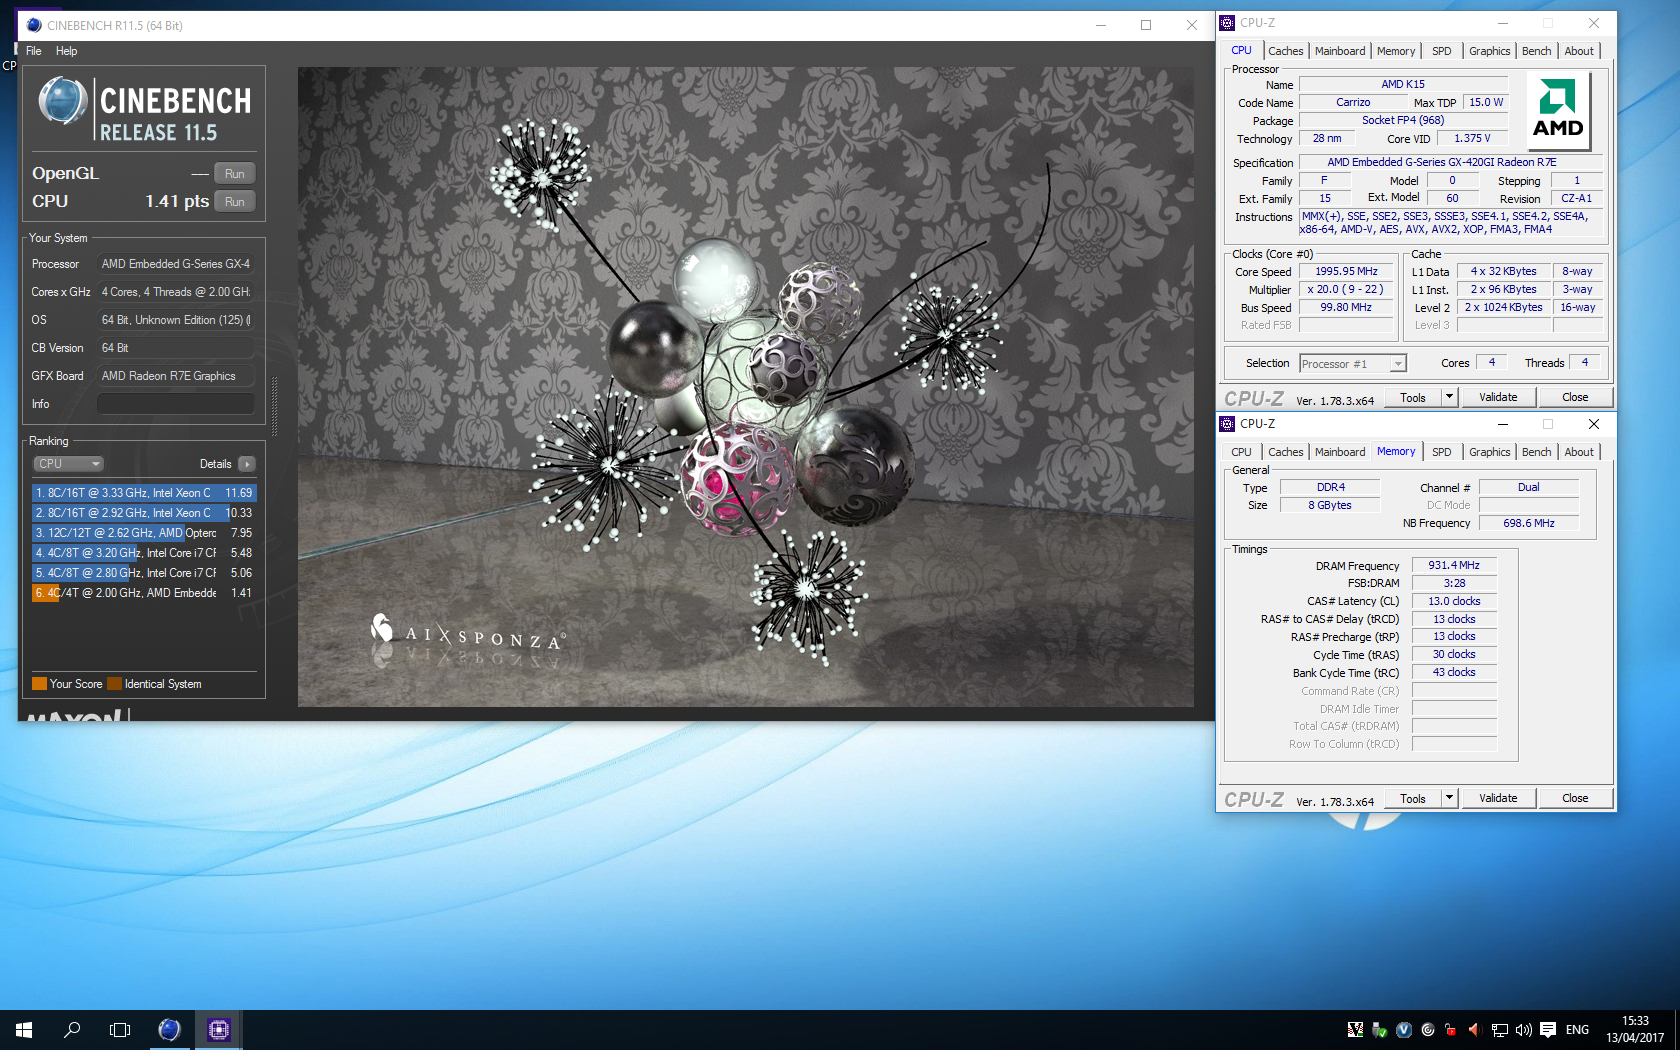
Task: Click ENG language indicator
Action: 1577,1030
